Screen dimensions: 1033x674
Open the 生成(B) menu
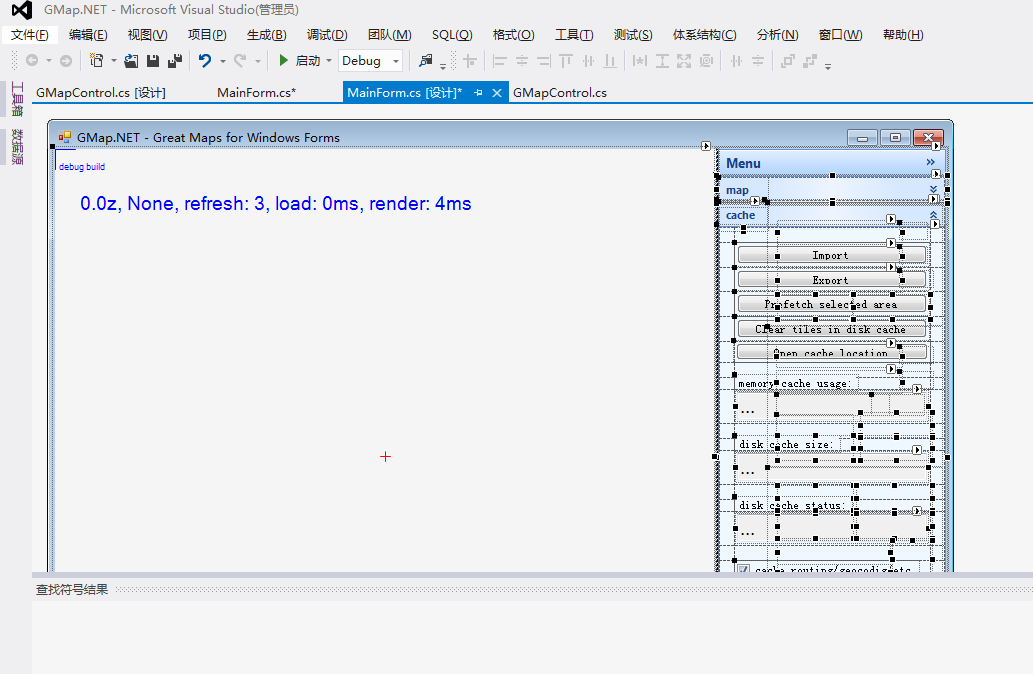pyautogui.click(x=267, y=35)
